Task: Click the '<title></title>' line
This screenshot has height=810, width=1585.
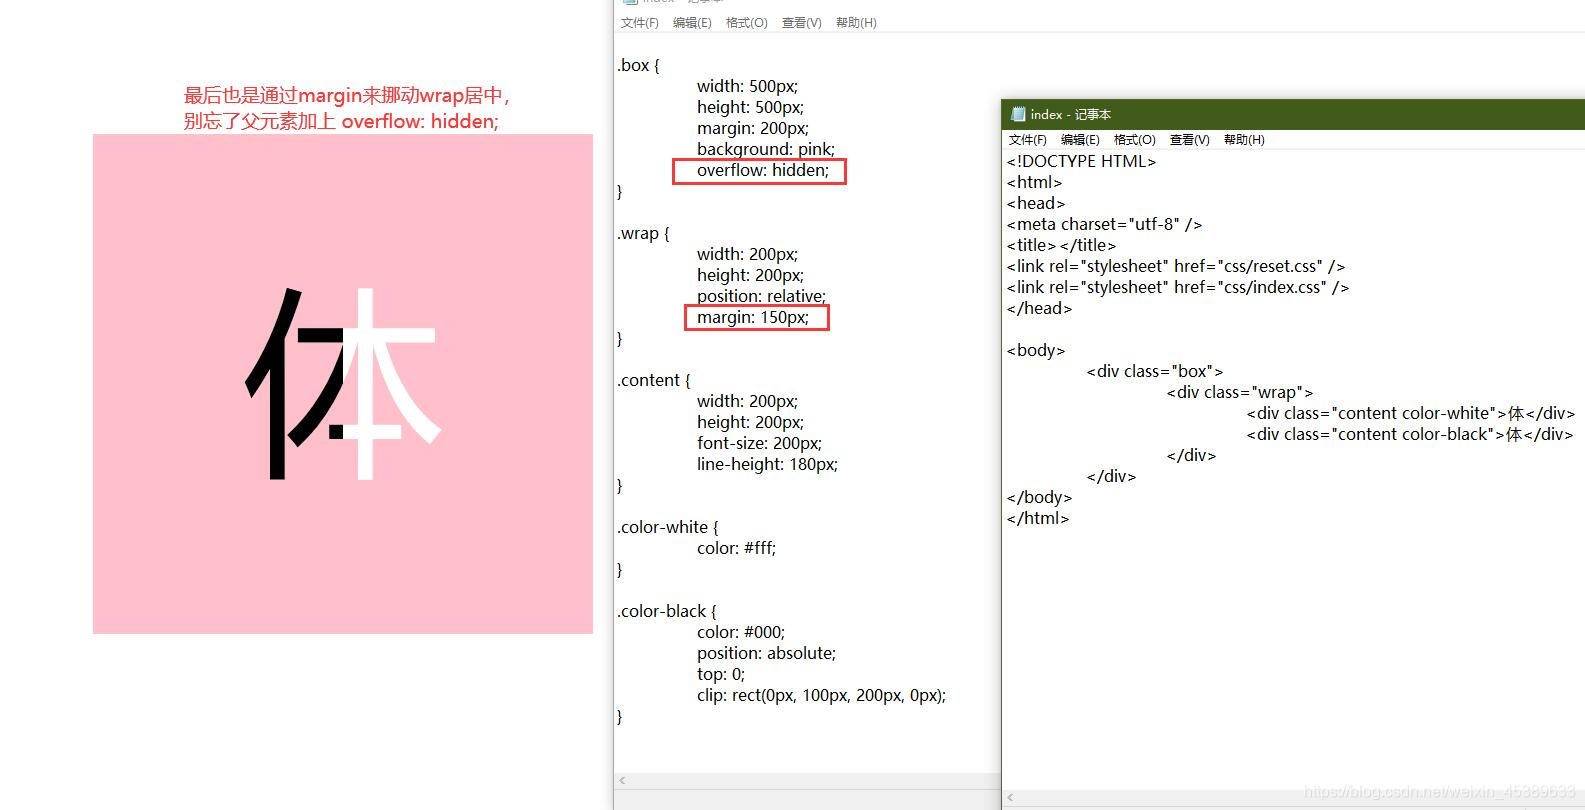Action: click(x=1062, y=246)
